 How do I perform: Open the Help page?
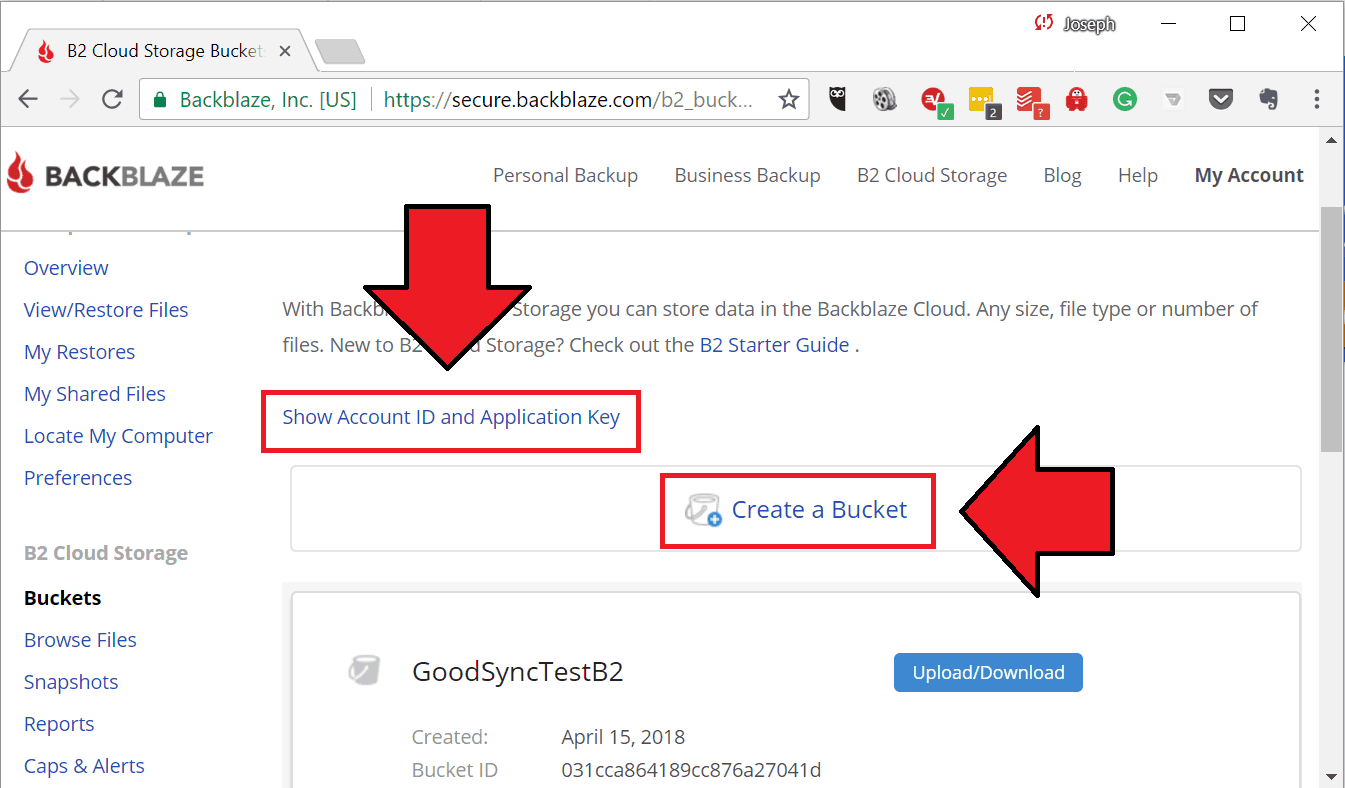click(x=1138, y=175)
